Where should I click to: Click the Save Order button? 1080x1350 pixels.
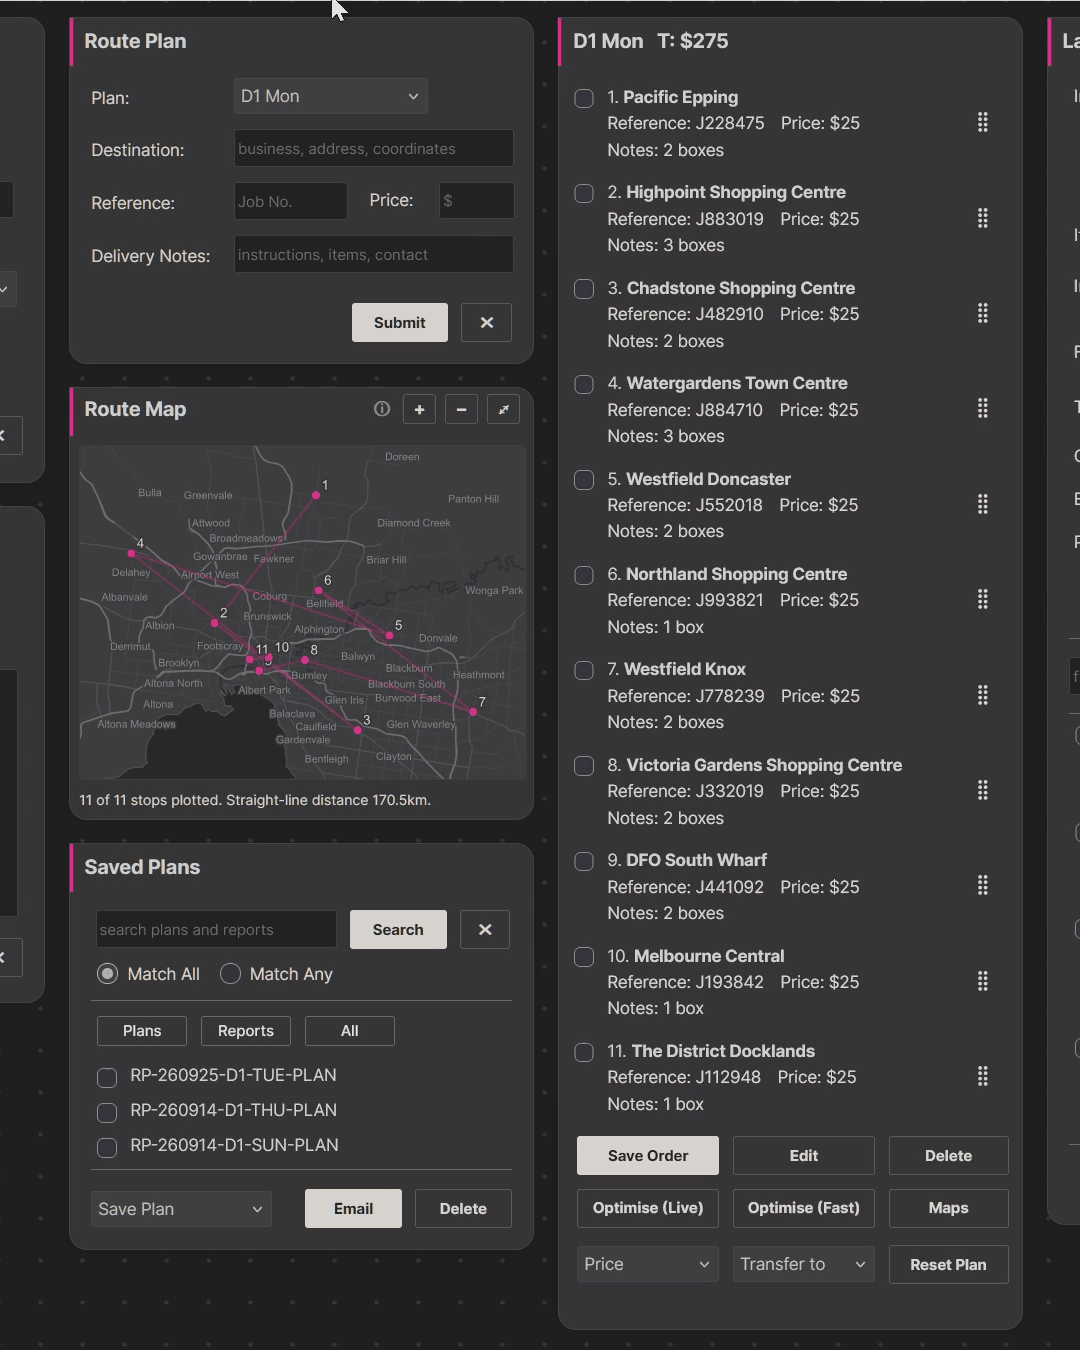tap(648, 1156)
